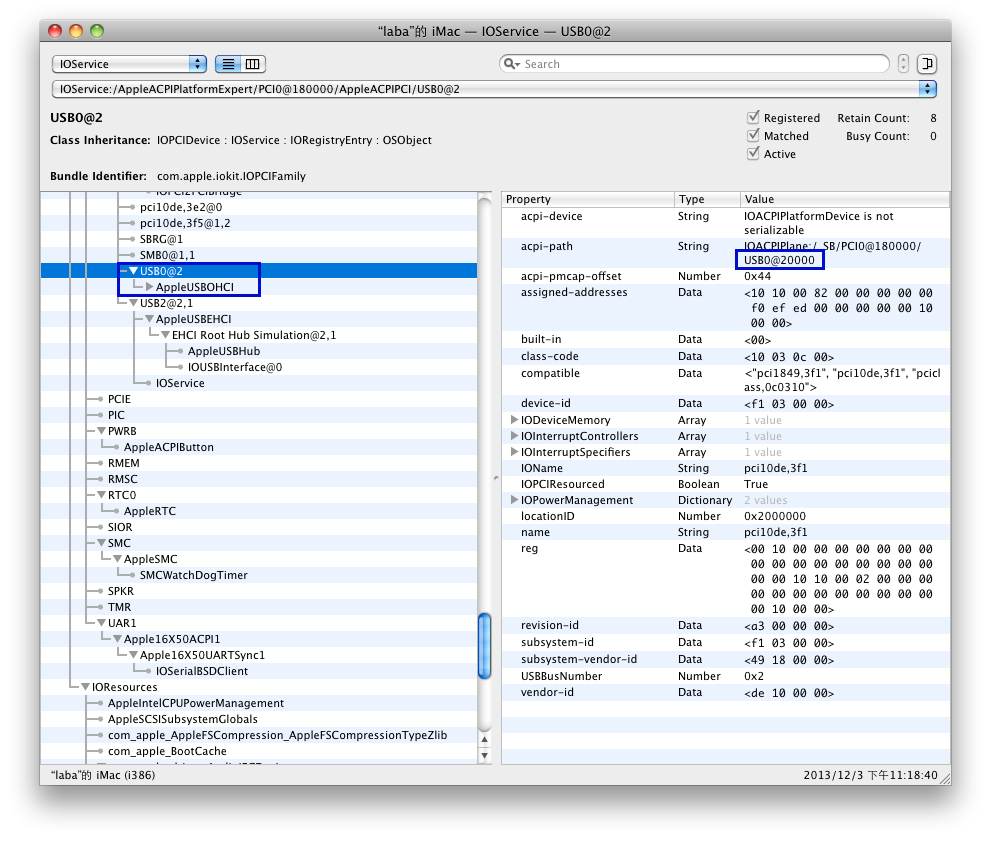Collapse the SMC tree node
The image size is (991, 845).
tap(101, 543)
